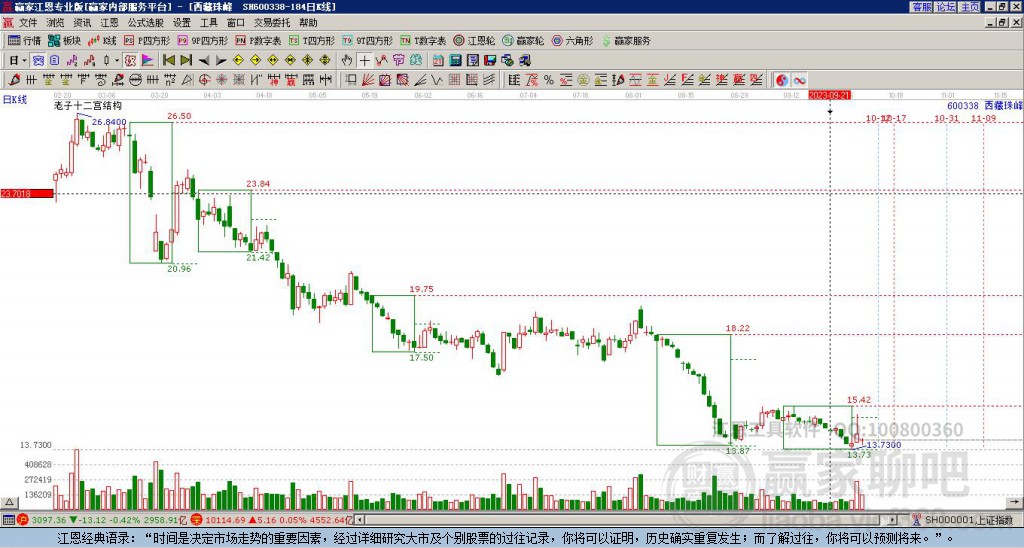Toggle the crosshair cursor tool
The height and width of the screenshot is (548, 1024).
pos(364,61)
